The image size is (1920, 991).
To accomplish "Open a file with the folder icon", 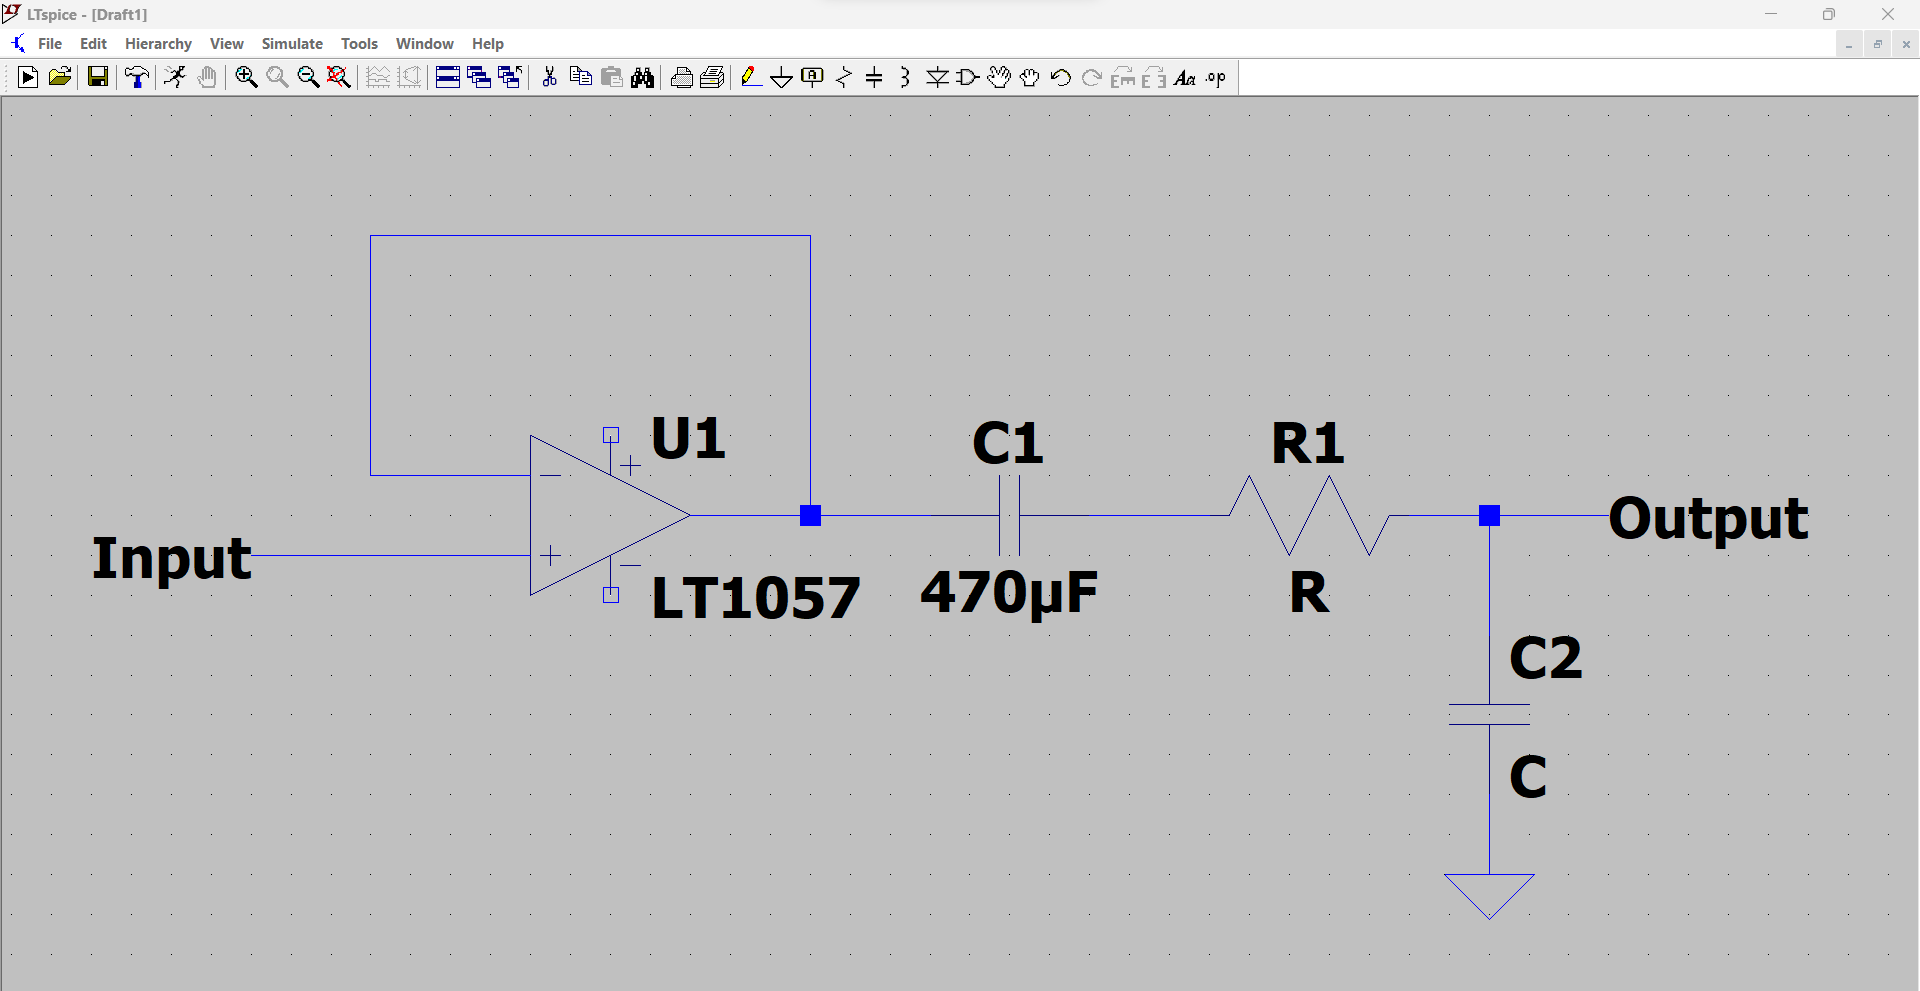I will [x=60, y=77].
